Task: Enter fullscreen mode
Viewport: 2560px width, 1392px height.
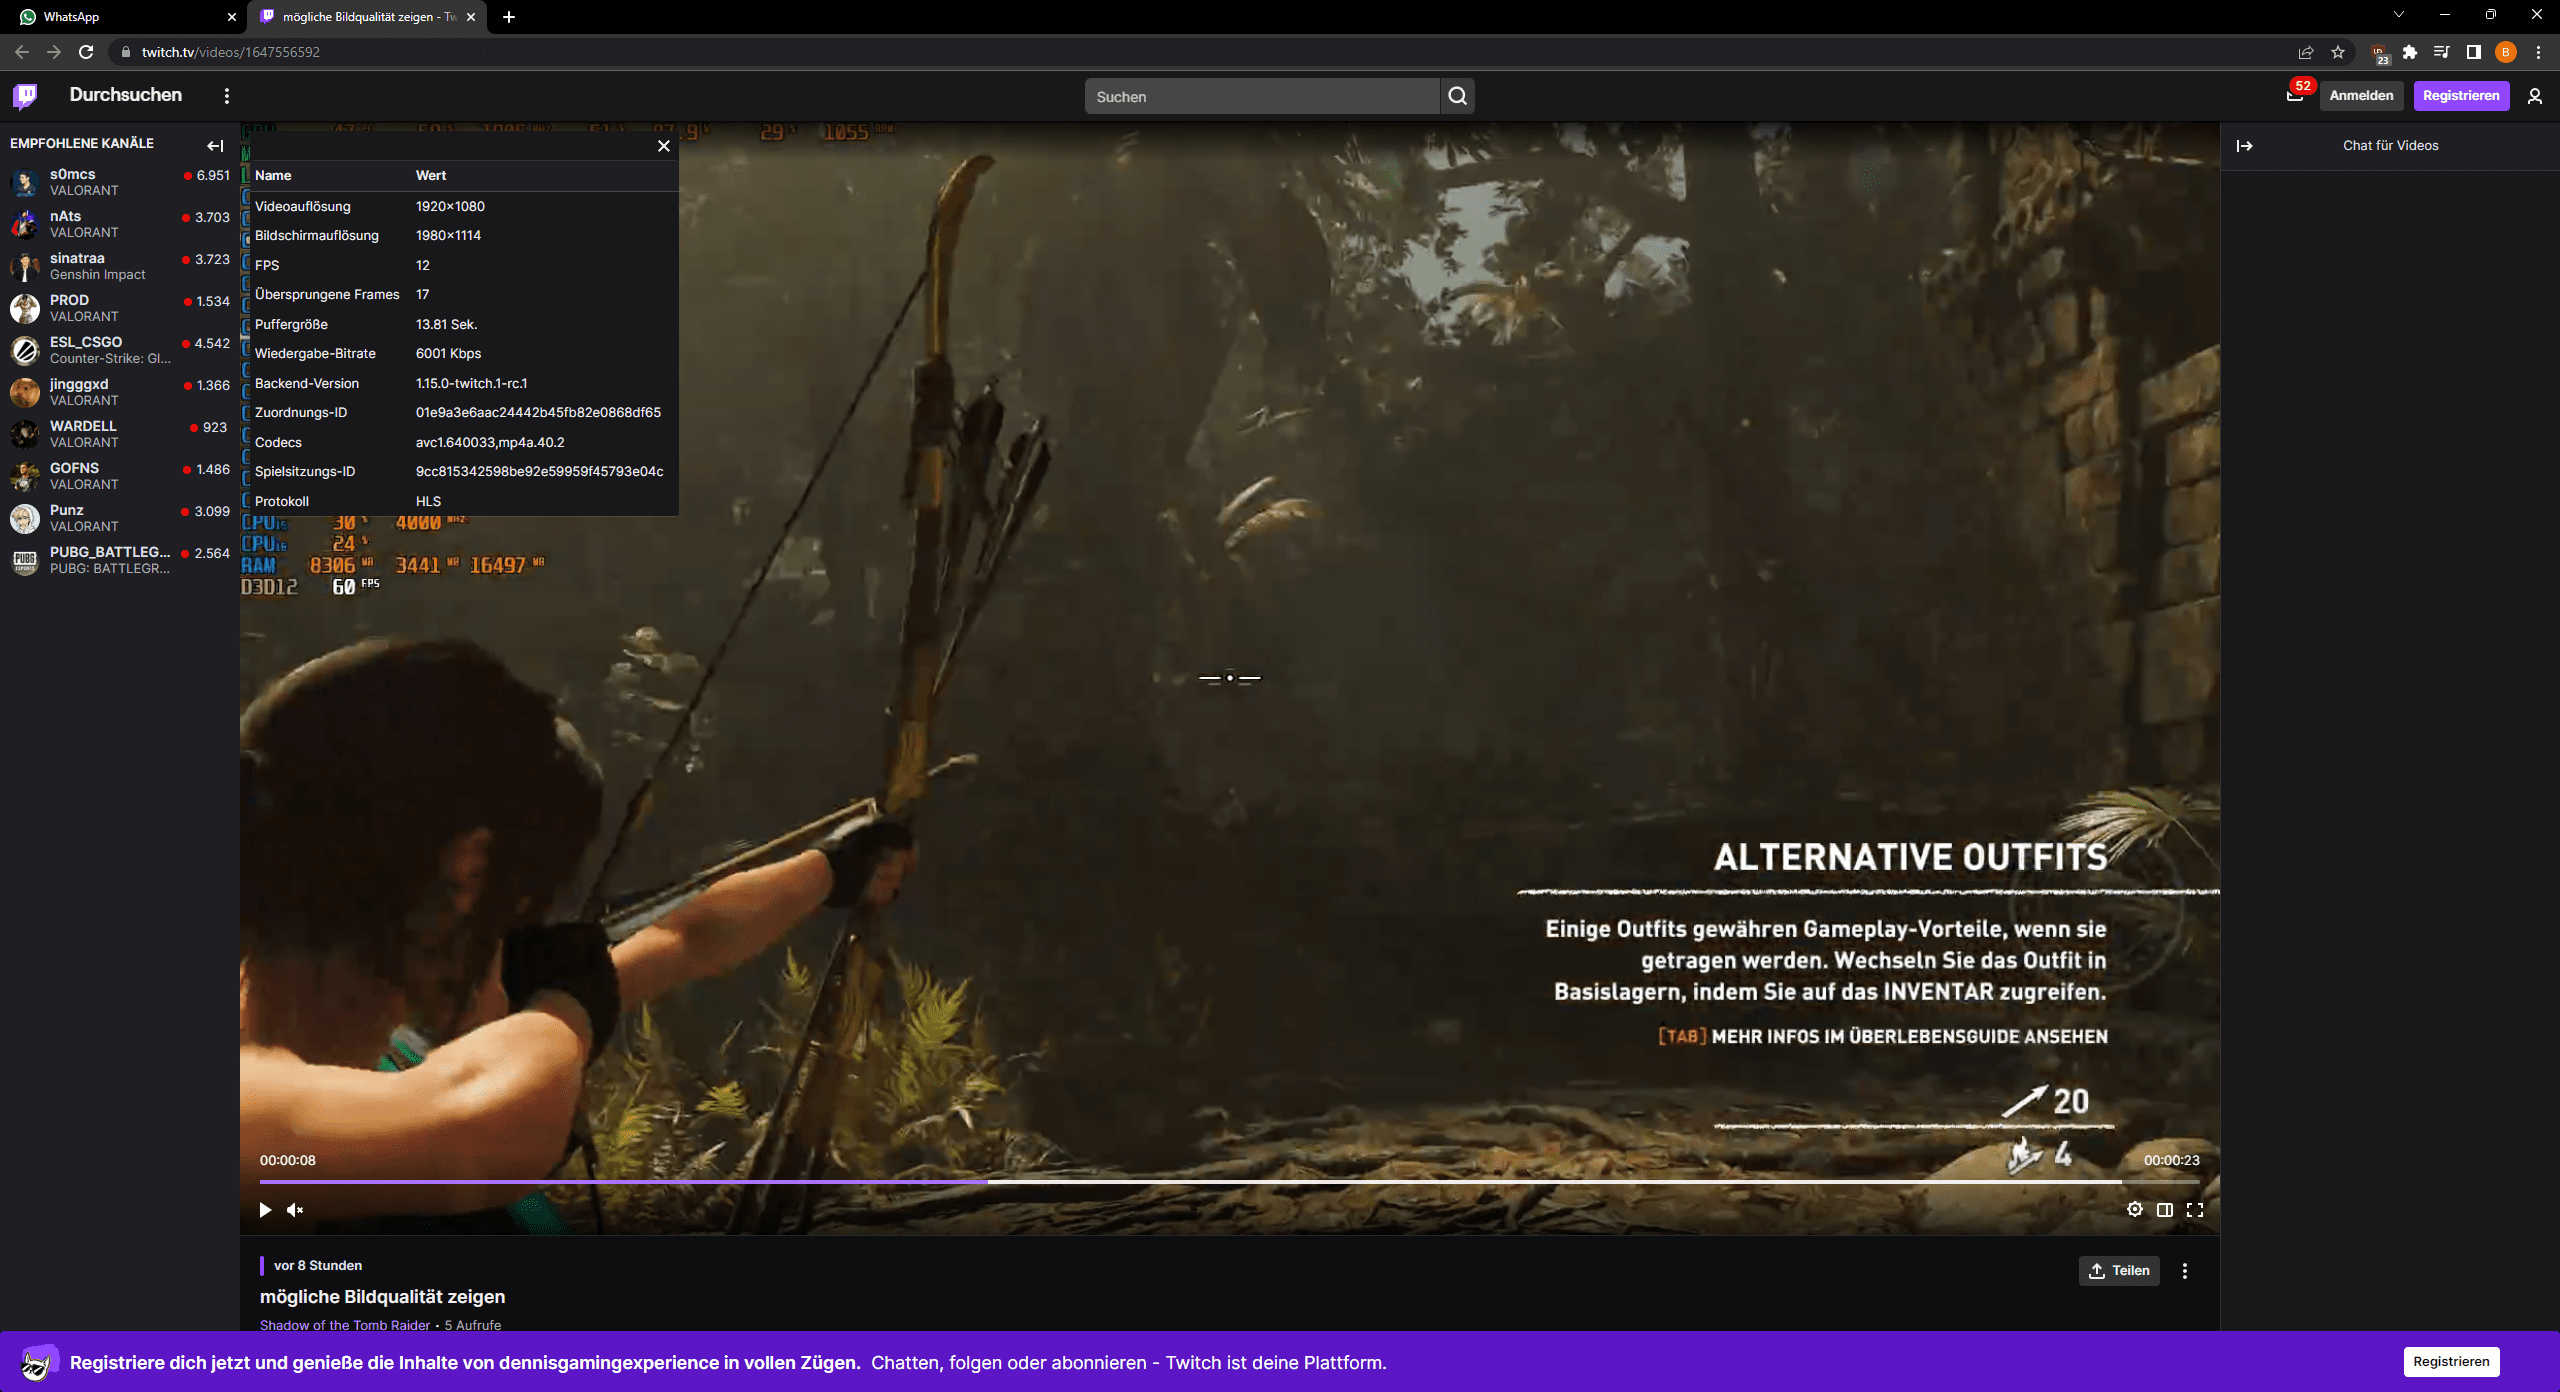Action: pos(2195,1210)
